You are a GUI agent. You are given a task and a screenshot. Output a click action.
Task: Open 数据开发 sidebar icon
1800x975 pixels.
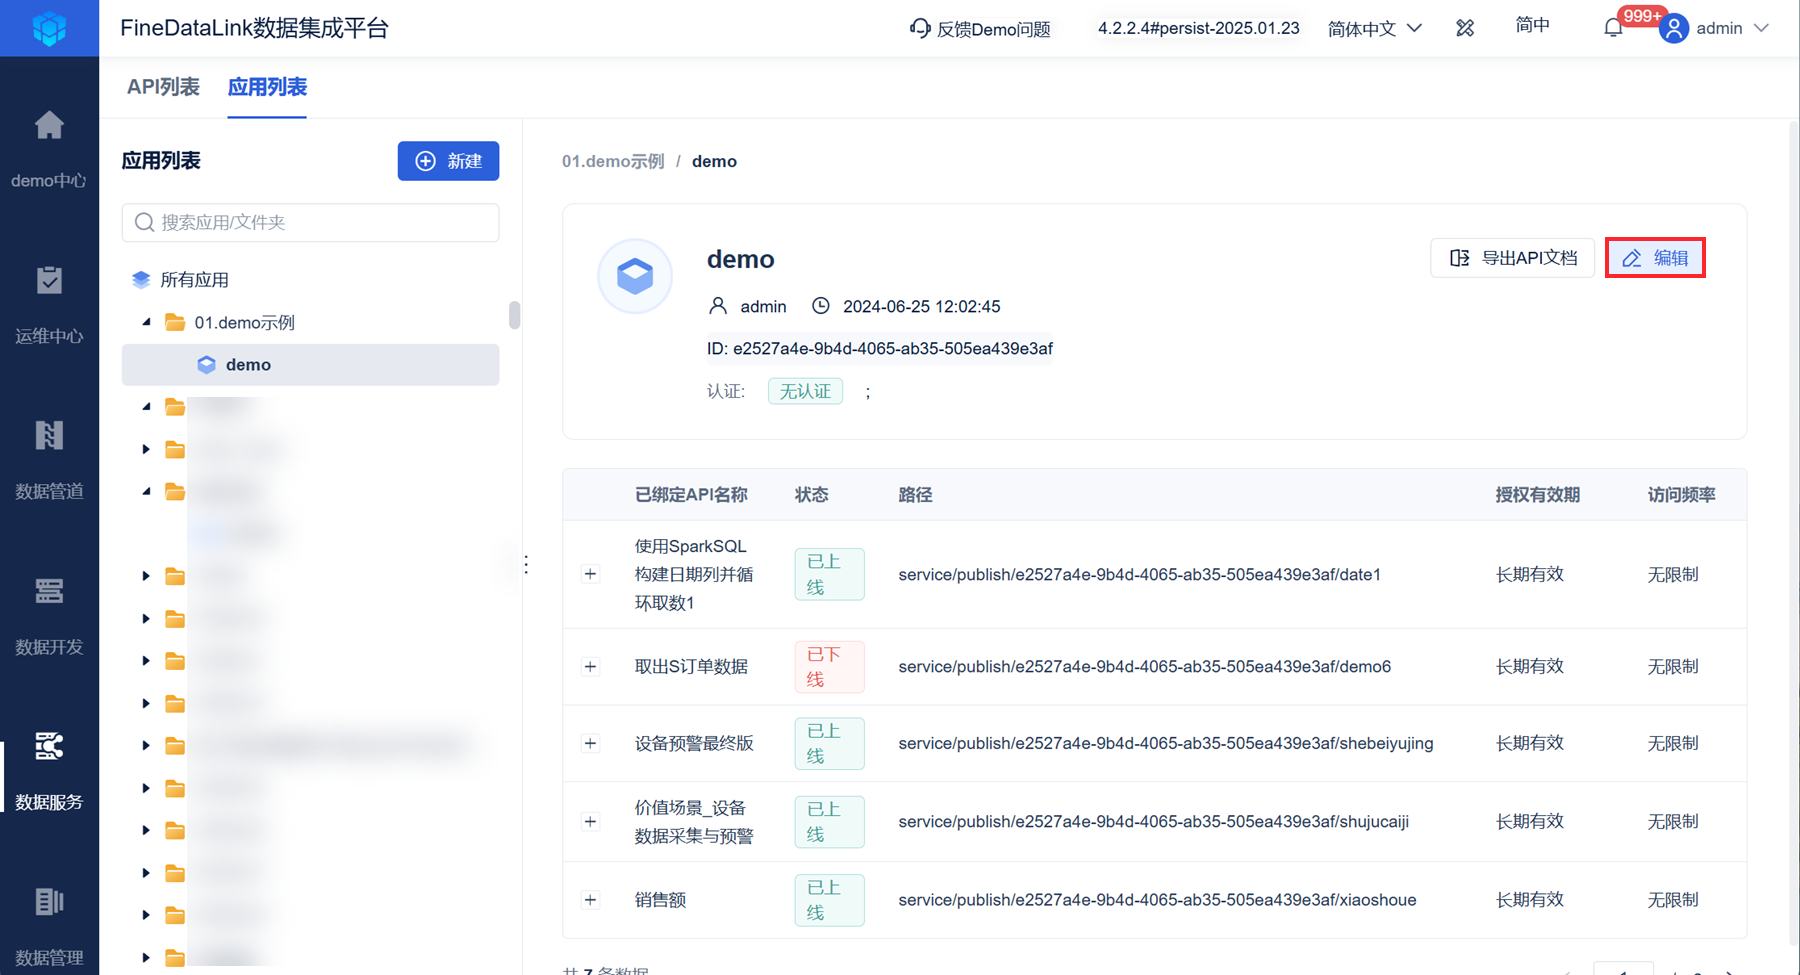coord(49,591)
